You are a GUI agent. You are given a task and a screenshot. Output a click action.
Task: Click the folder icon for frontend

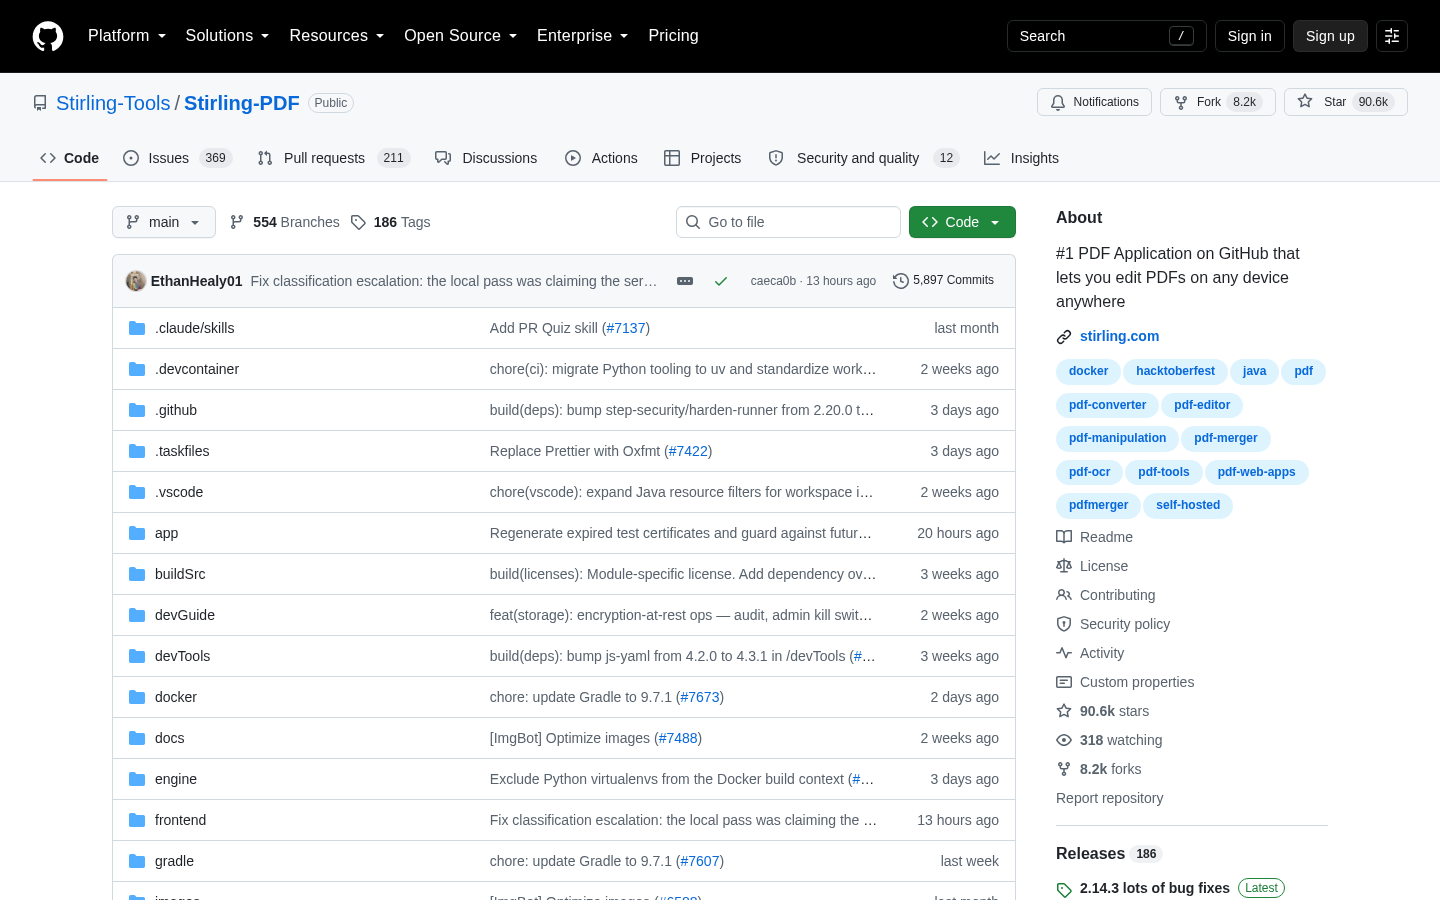pos(137,820)
